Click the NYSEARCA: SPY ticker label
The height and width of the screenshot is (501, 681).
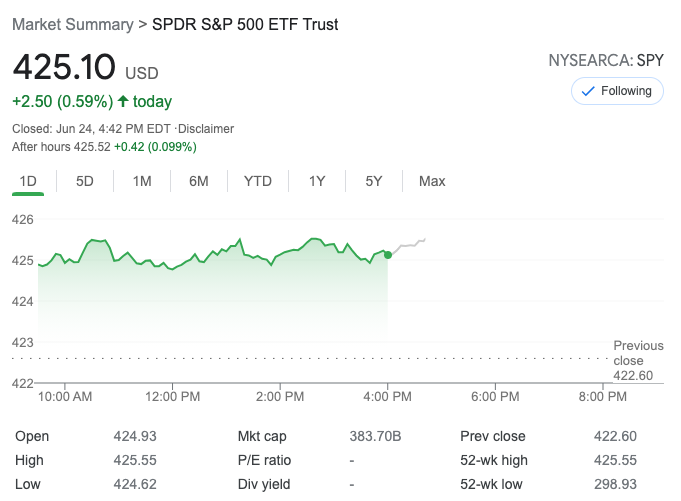click(605, 61)
